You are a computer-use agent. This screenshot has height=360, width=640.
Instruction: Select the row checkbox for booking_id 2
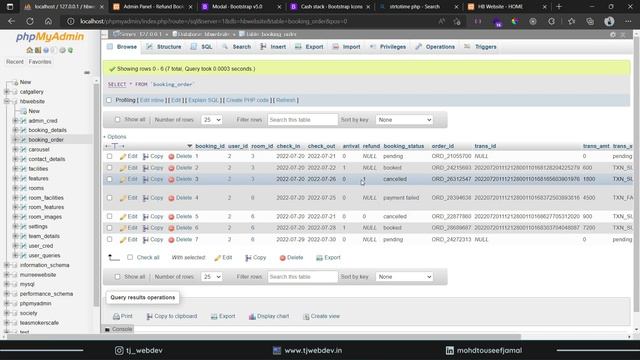coord(109,168)
